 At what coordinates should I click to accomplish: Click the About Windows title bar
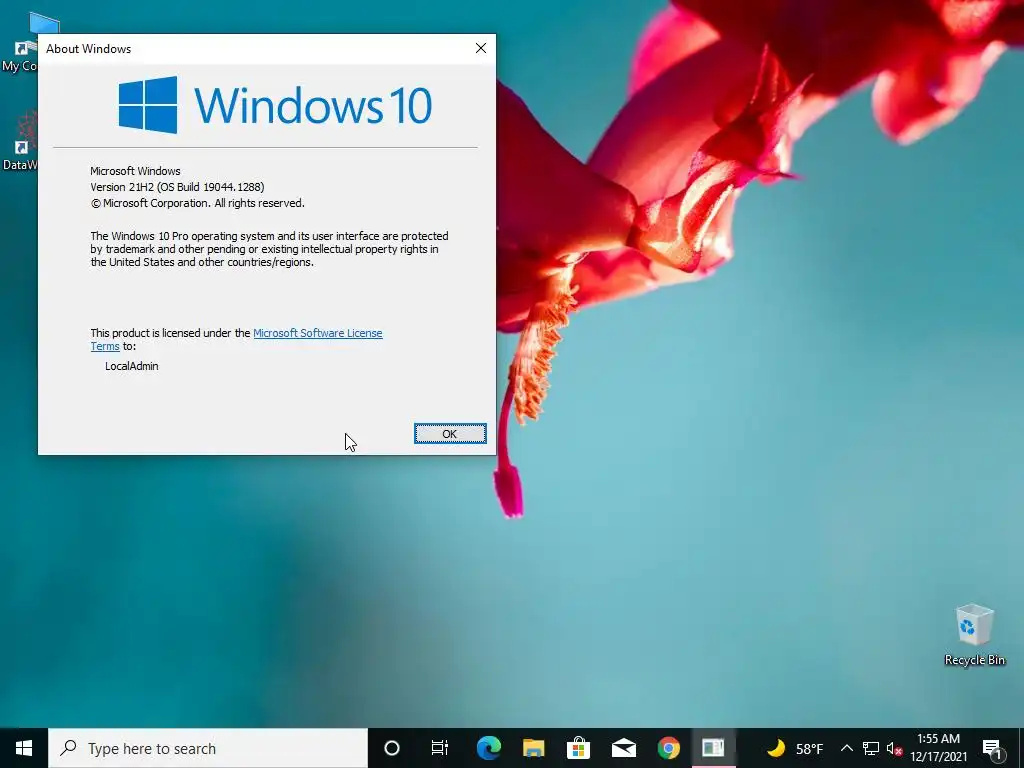coord(251,49)
